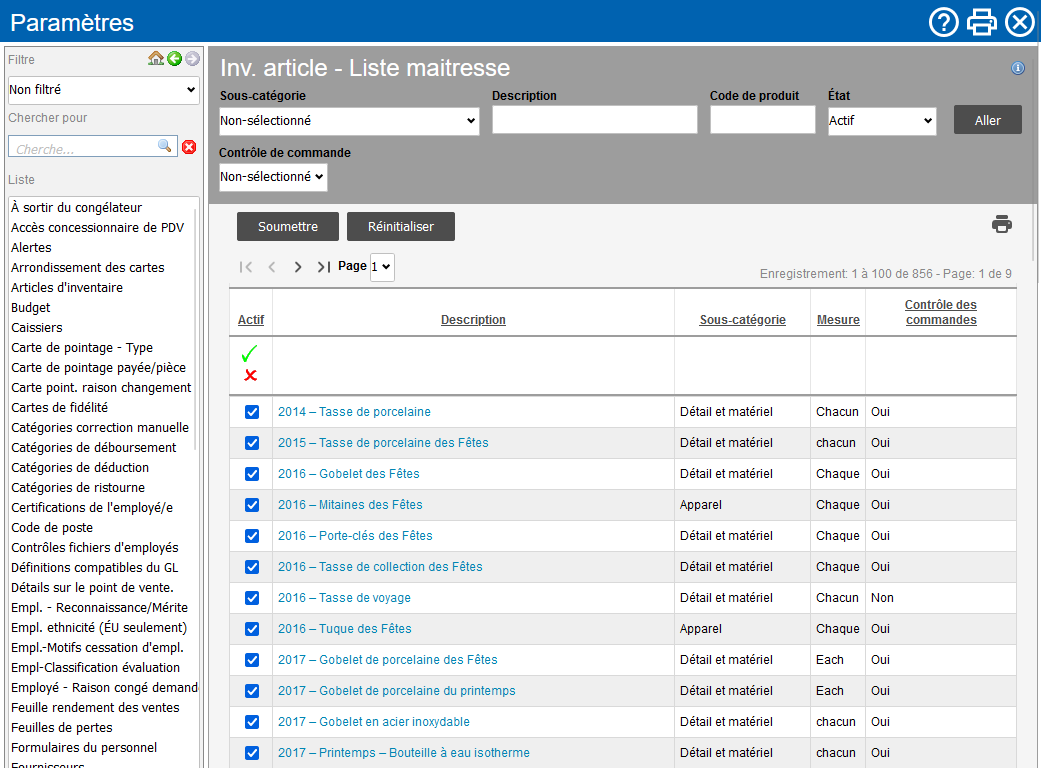The width and height of the screenshot is (1041, 768).
Task: Click the blue info icon
Action: (1018, 68)
